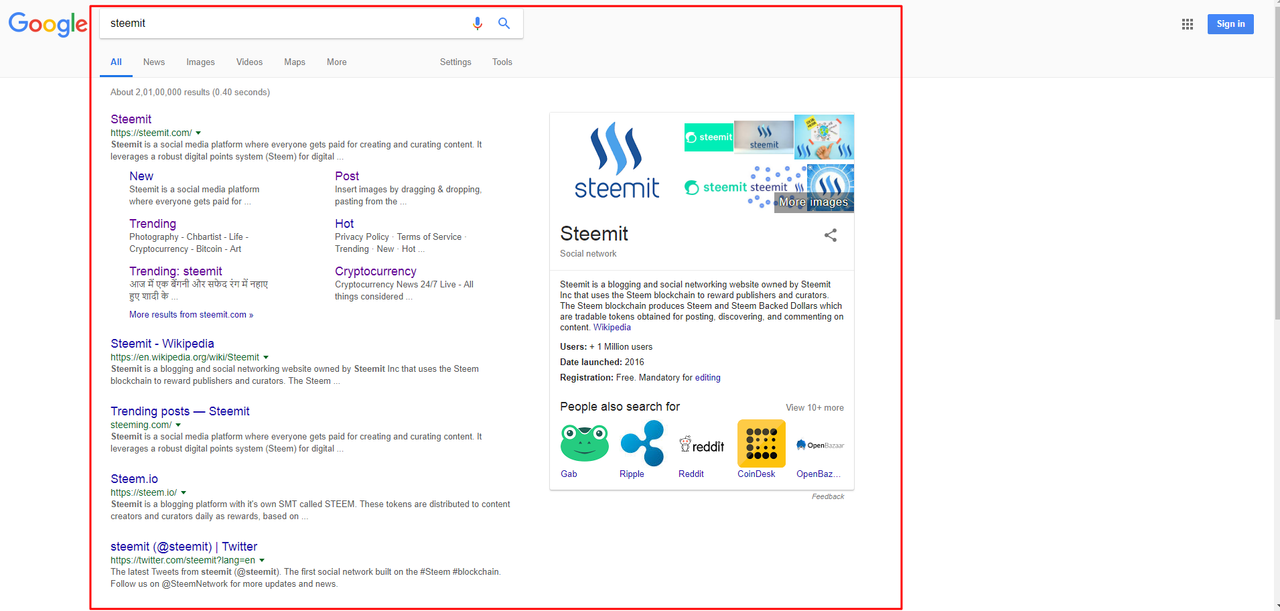Open the Trending posts — Steemit result
The width and height of the screenshot is (1280, 611).
(x=180, y=411)
